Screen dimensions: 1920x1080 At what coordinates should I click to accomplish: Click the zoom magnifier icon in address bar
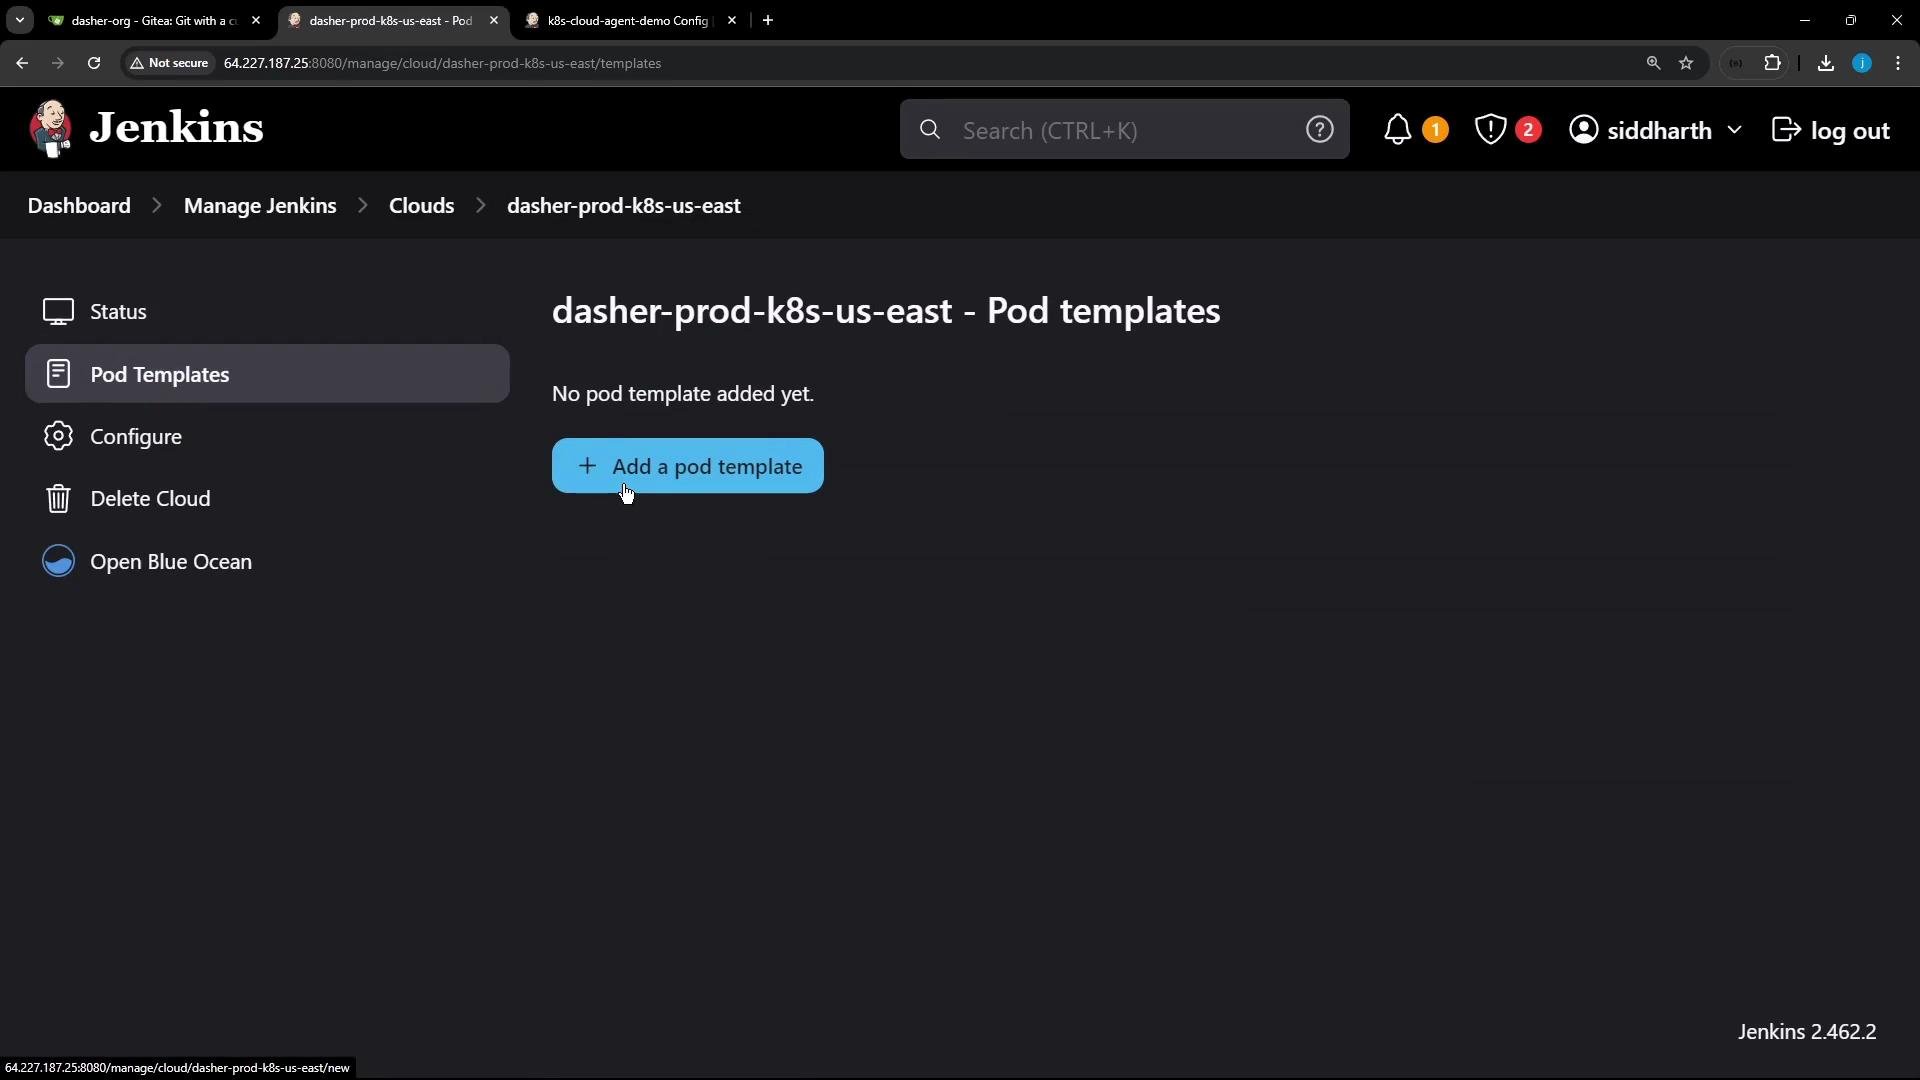click(1653, 63)
